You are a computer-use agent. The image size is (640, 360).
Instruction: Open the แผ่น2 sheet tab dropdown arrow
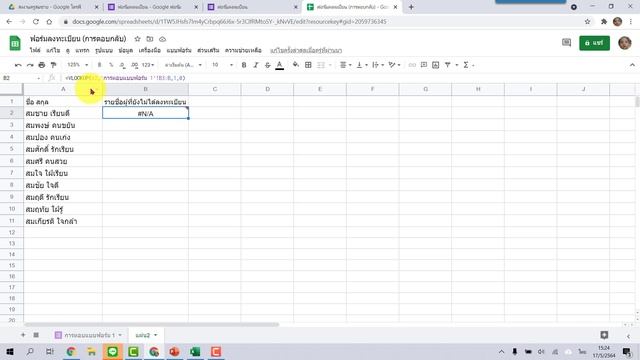point(156,335)
